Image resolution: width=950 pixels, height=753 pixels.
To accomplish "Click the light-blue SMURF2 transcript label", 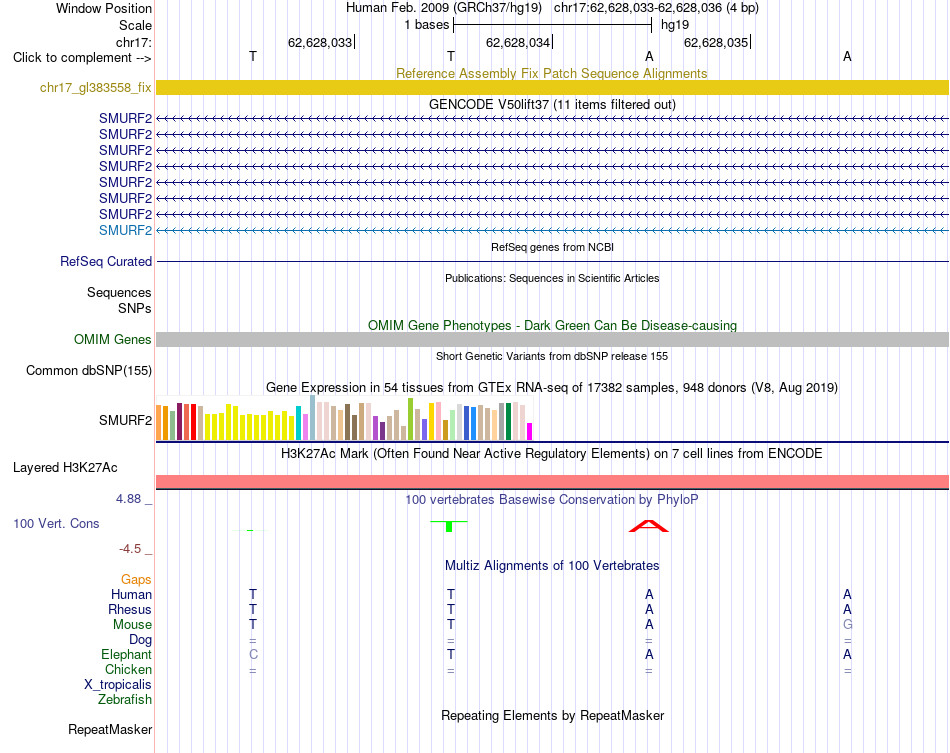I will [125, 230].
